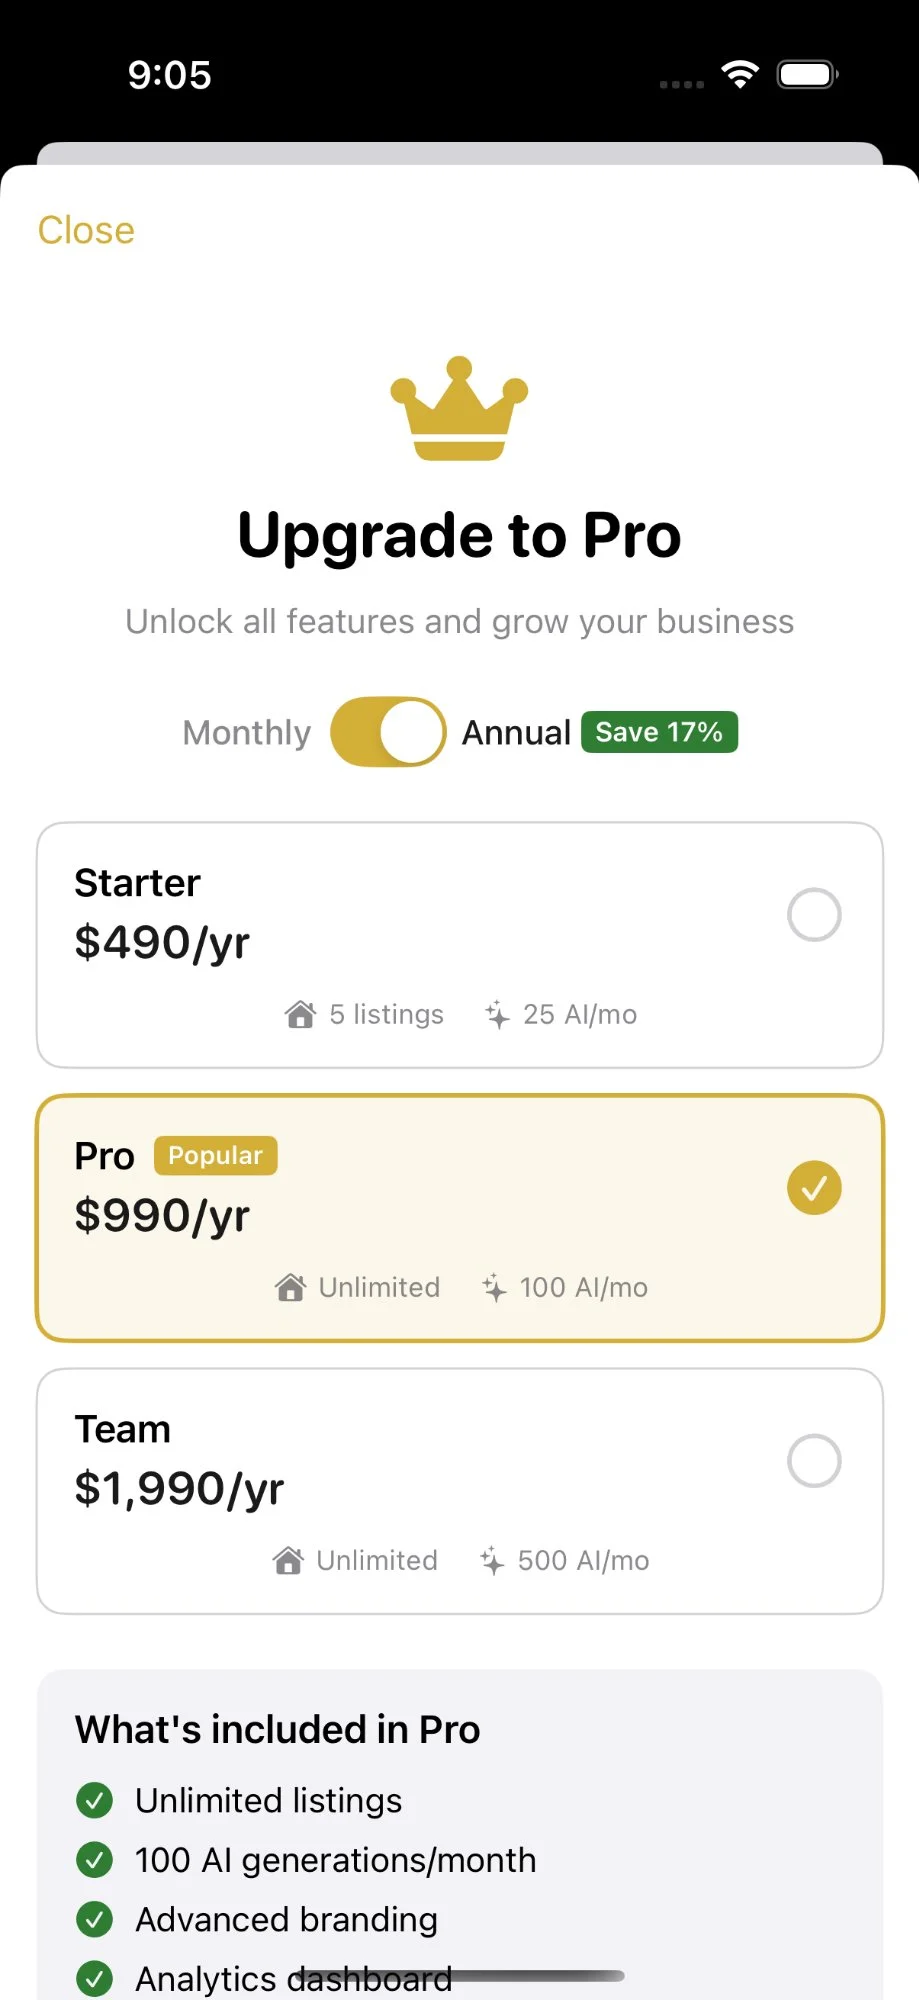
Task: Tap the Wi-Fi status bar icon
Action: (740, 74)
